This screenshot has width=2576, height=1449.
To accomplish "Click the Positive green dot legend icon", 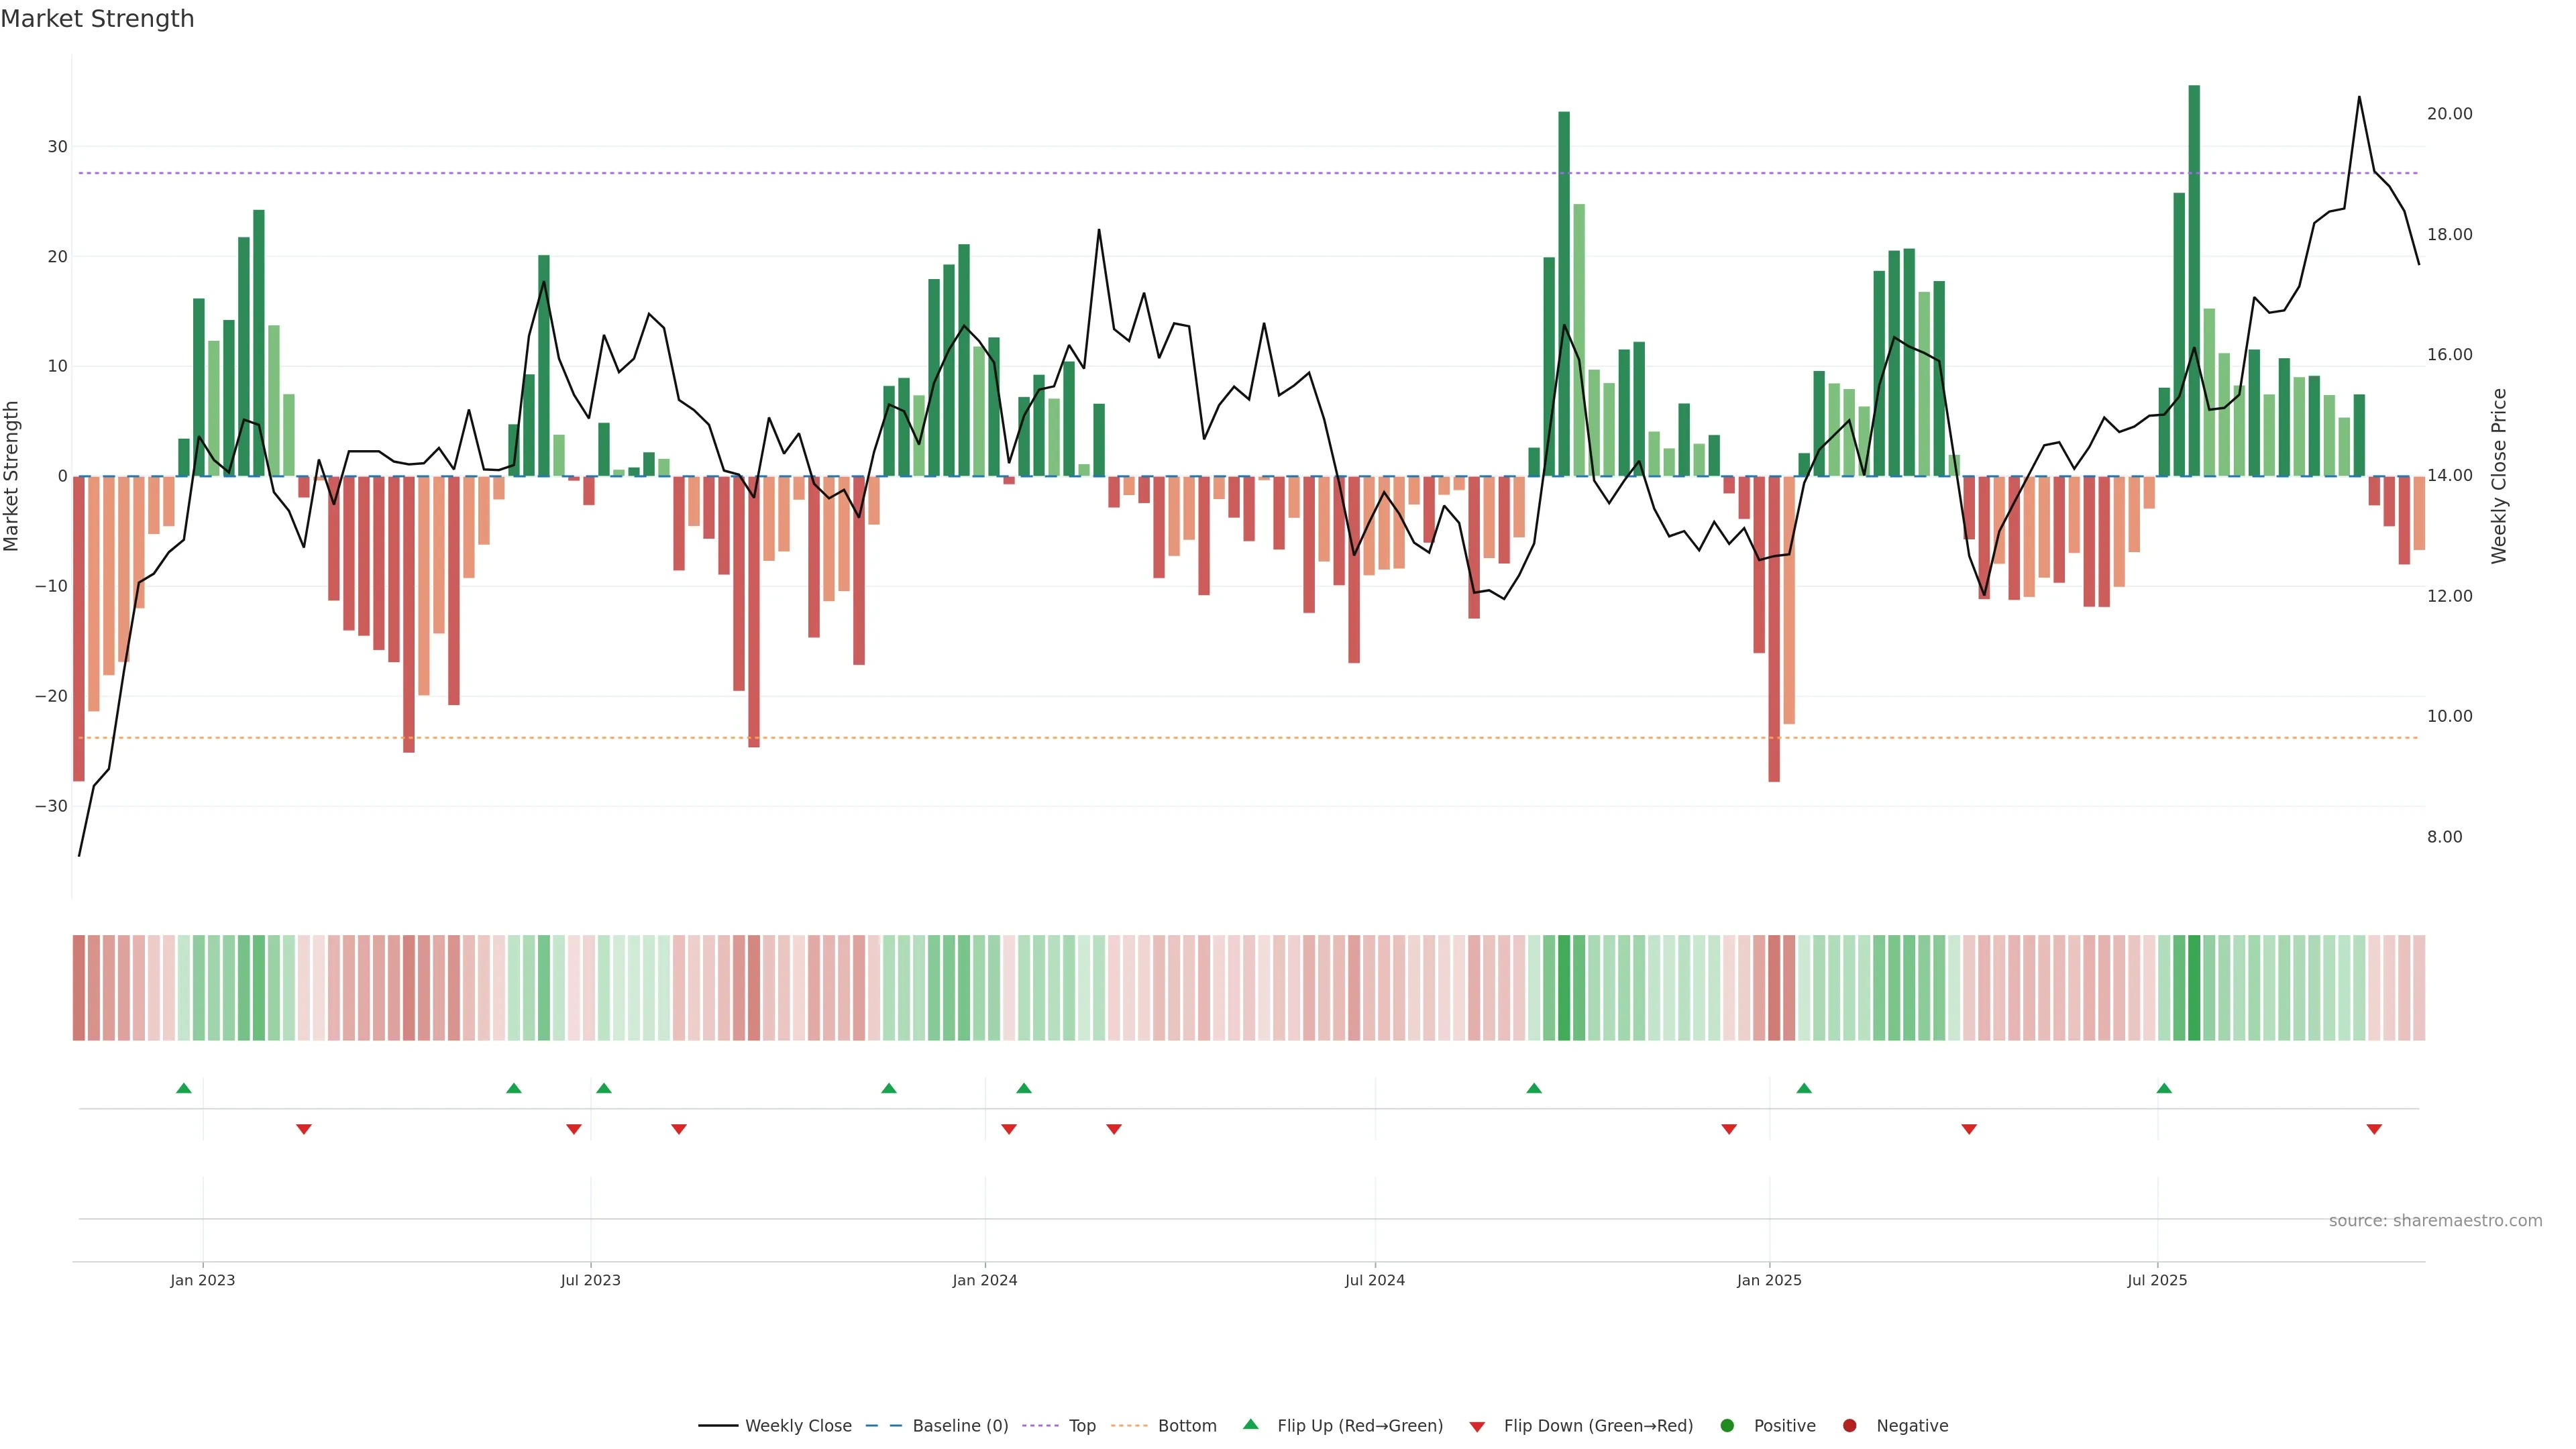I will click(1727, 1426).
